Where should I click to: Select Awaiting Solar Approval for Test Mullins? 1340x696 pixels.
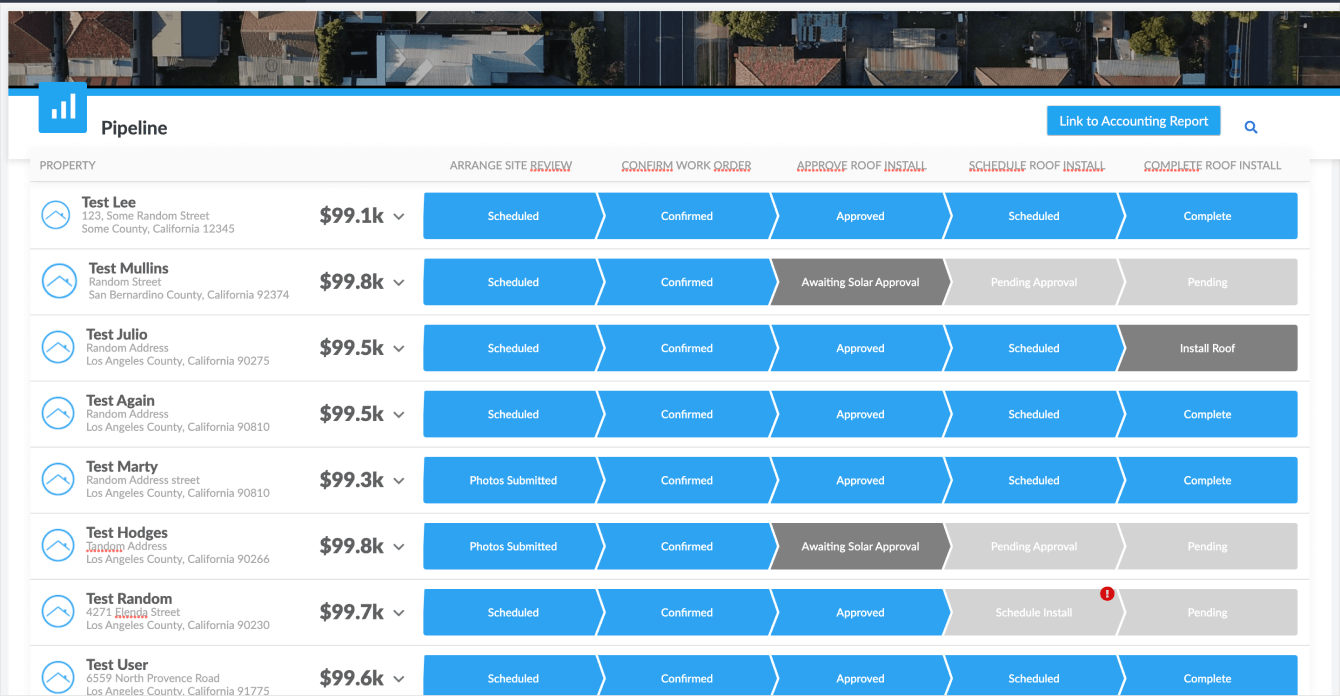pyautogui.click(x=860, y=282)
